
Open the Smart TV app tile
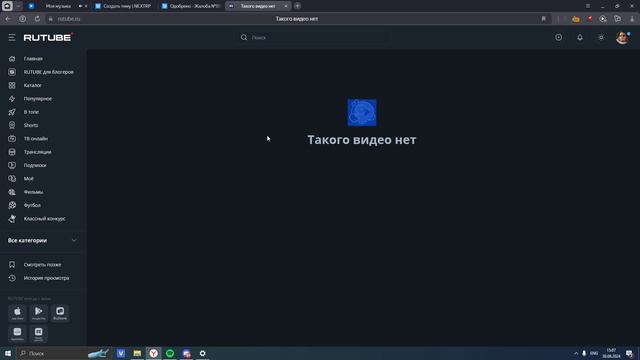39,333
